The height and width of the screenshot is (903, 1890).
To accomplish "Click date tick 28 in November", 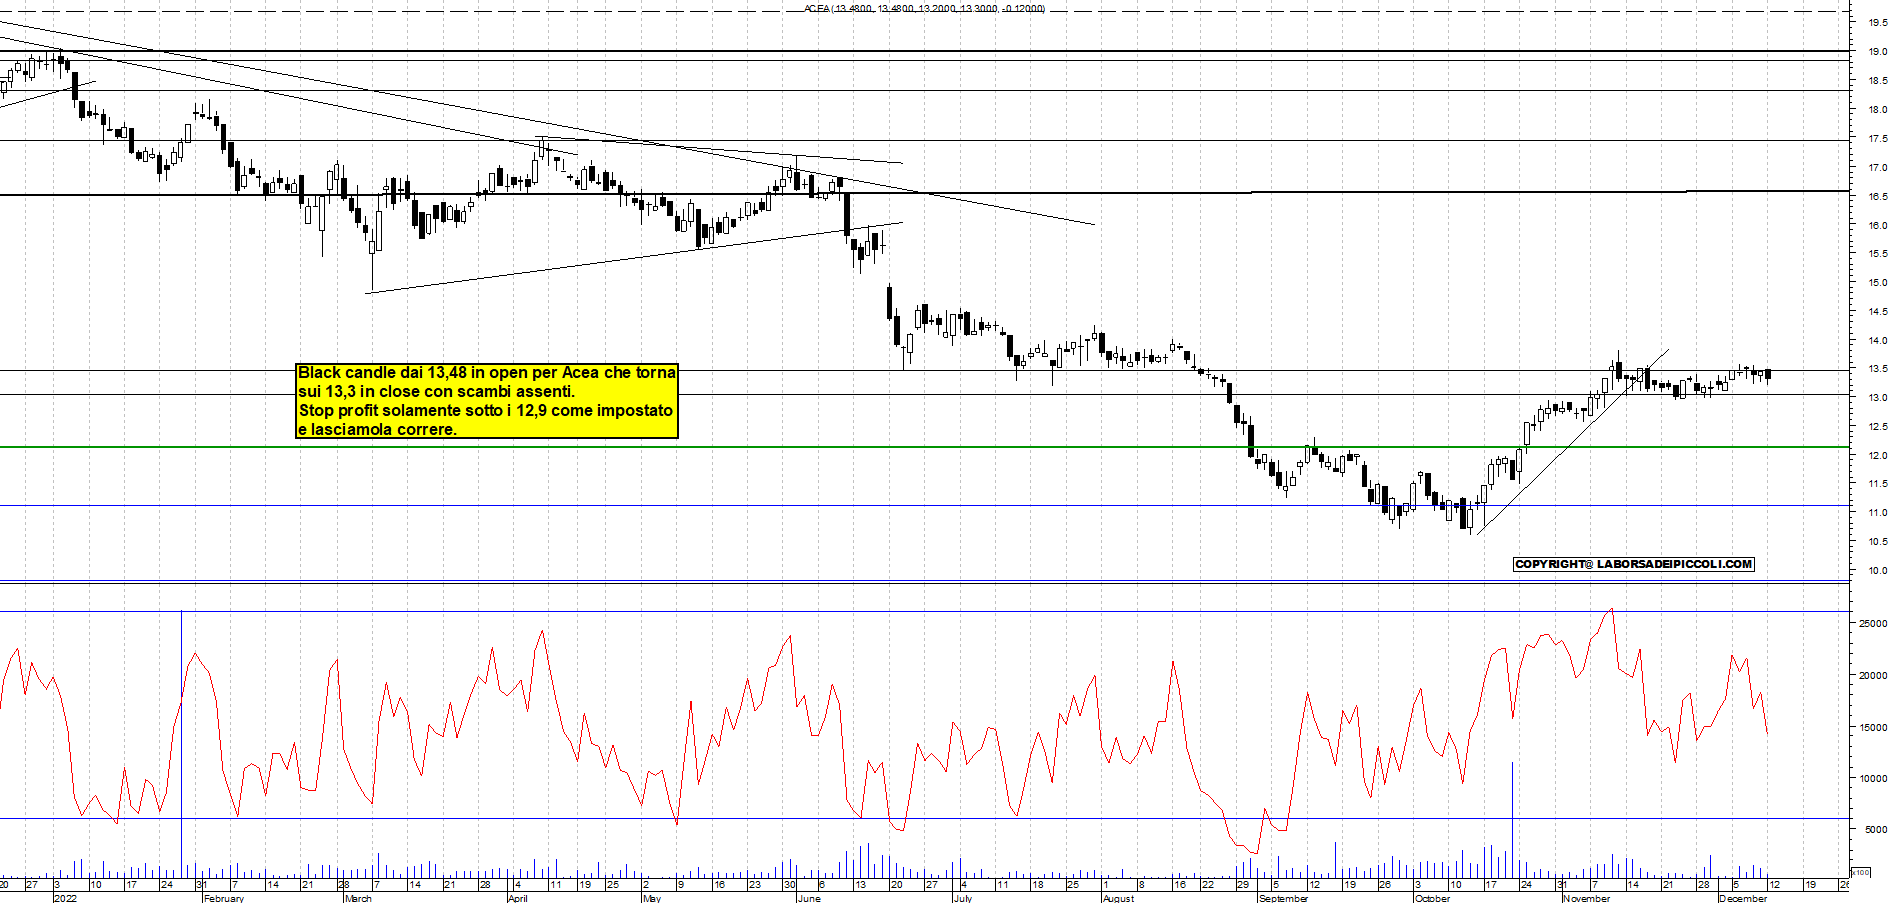I will [1704, 885].
